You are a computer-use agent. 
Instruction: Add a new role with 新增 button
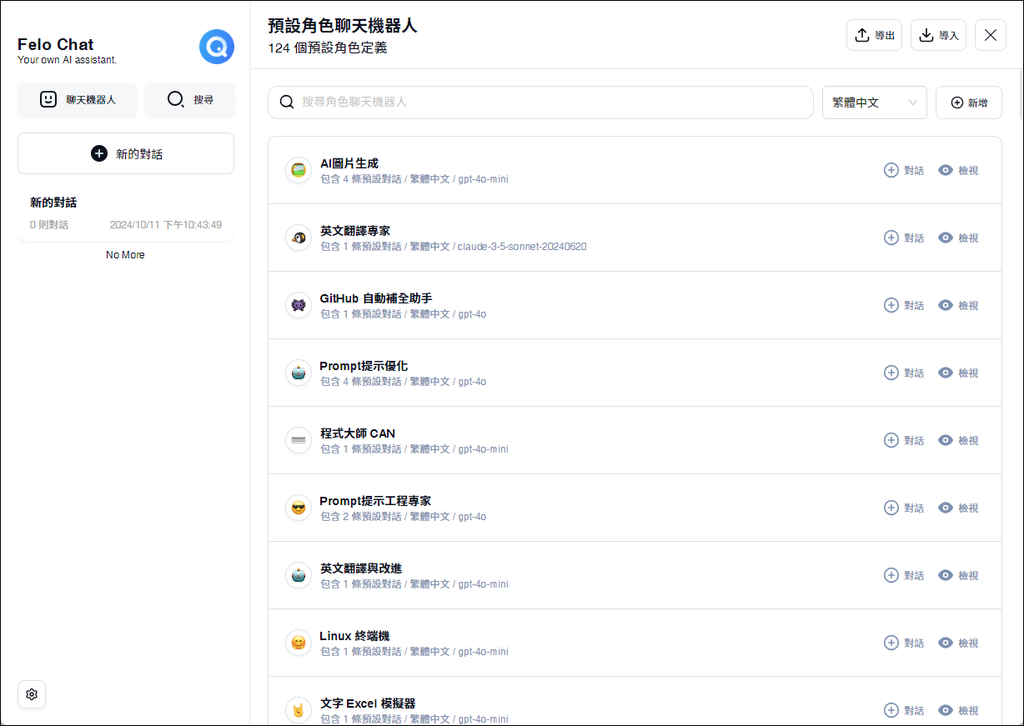pyautogui.click(x=968, y=103)
